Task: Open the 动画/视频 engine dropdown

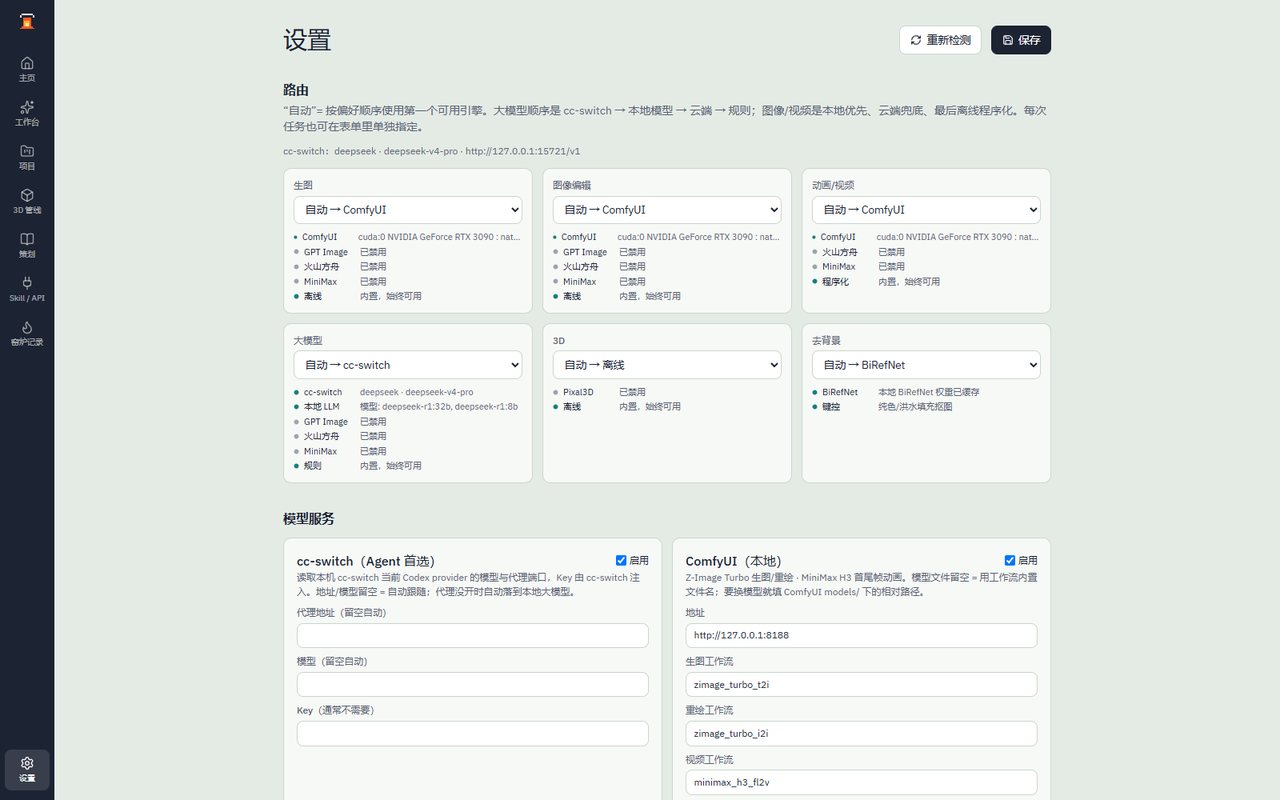Action: (926, 210)
